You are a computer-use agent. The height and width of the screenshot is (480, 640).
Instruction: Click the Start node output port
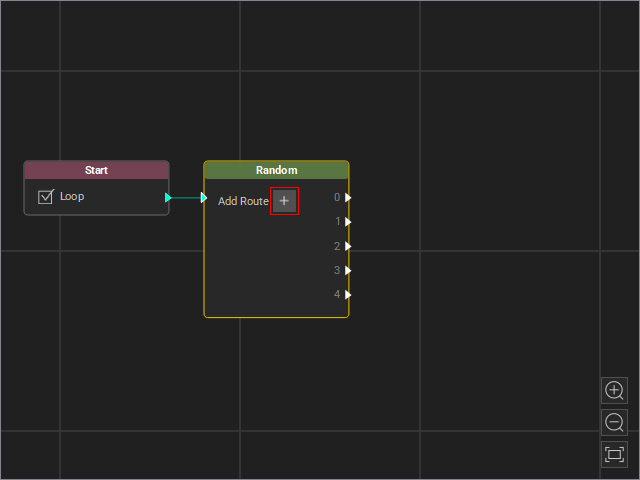click(168, 198)
